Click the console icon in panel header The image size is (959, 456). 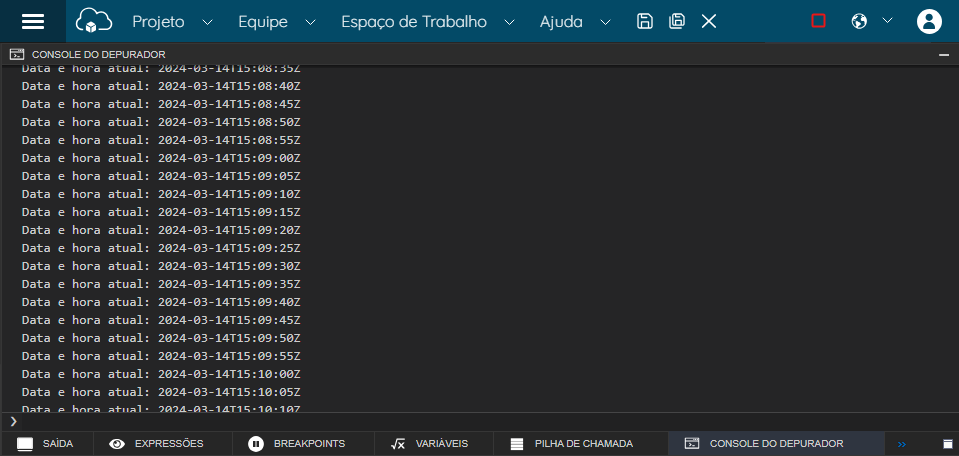coord(17,54)
